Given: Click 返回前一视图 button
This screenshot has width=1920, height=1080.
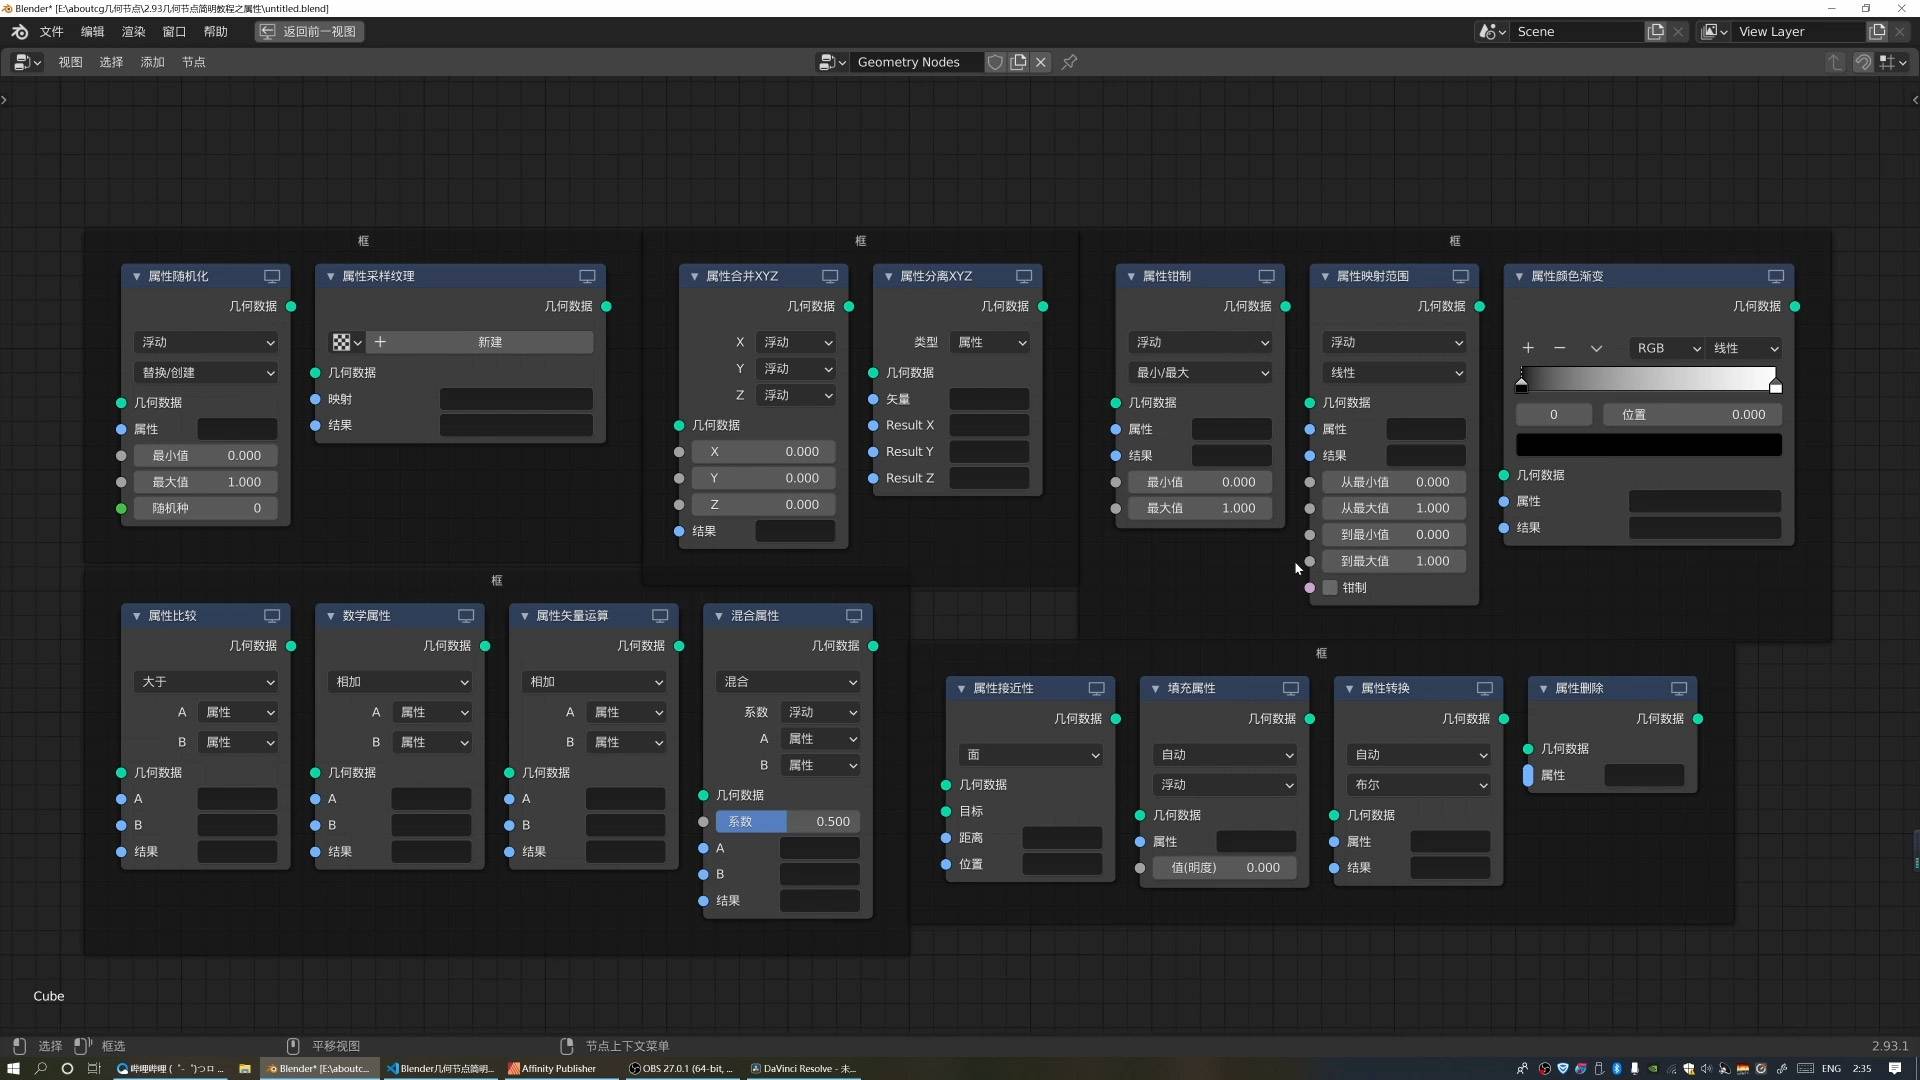Looking at the screenshot, I should click(309, 31).
